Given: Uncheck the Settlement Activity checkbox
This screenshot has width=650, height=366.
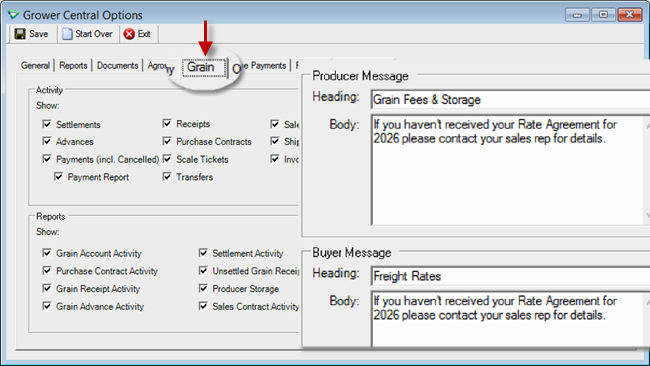Looking at the screenshot, I should (x=203, y=252).
